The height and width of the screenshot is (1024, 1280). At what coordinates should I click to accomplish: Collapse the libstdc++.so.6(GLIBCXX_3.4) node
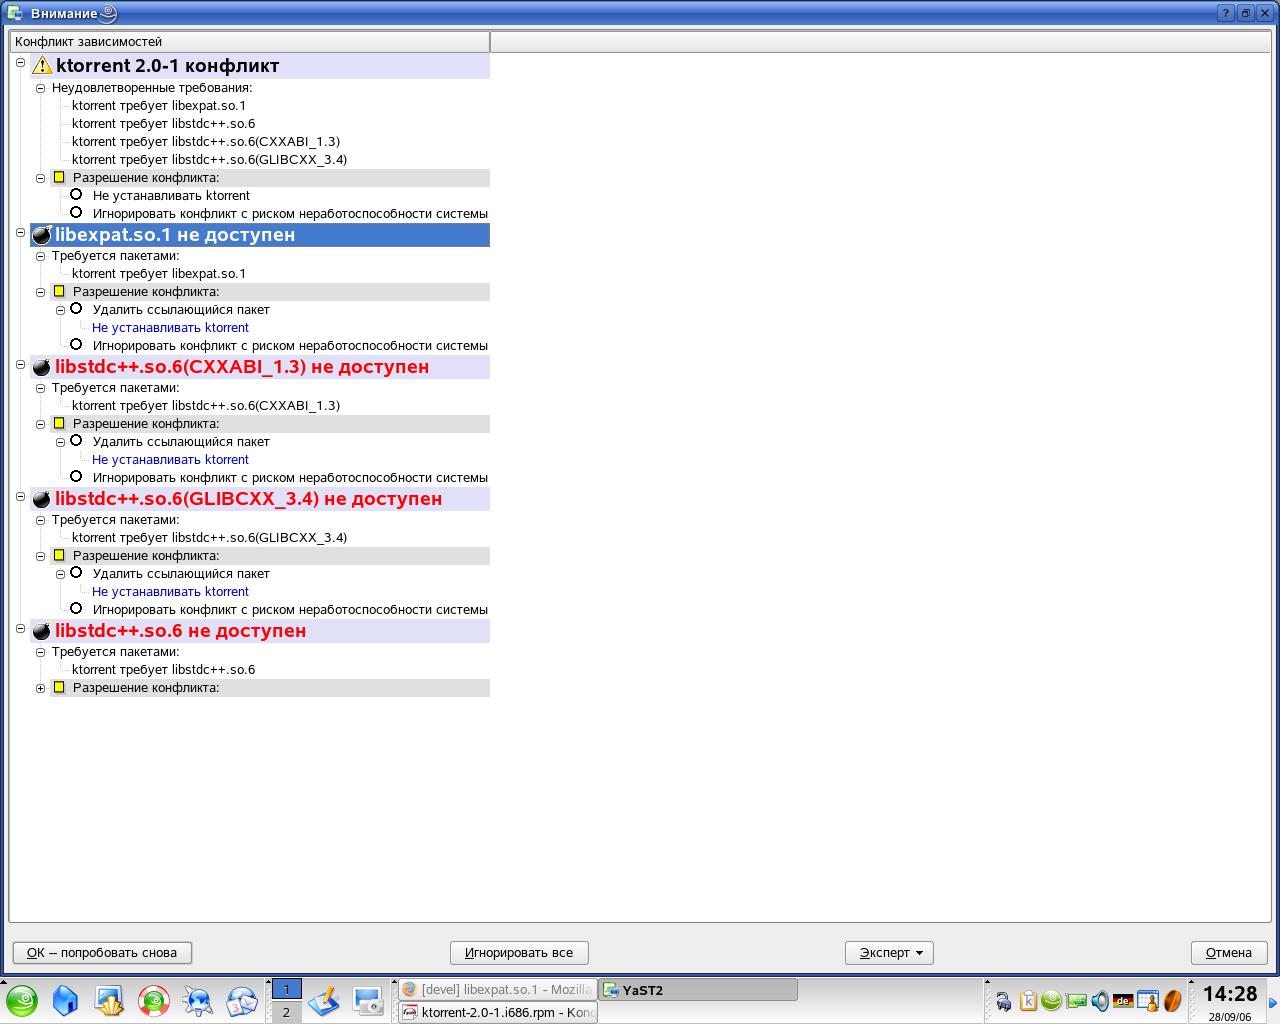tap(20, 496)
